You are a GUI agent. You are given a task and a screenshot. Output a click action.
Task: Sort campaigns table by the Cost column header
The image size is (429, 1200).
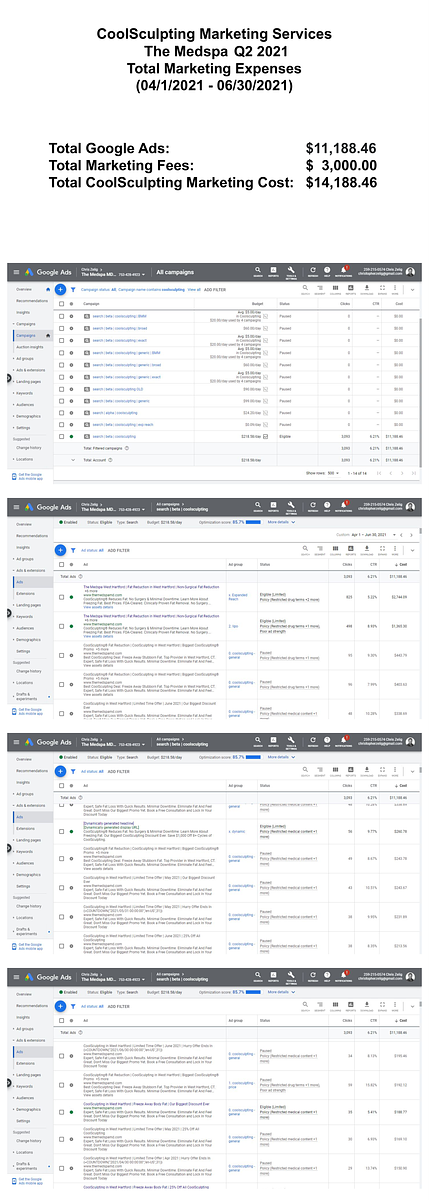[398, 302]
